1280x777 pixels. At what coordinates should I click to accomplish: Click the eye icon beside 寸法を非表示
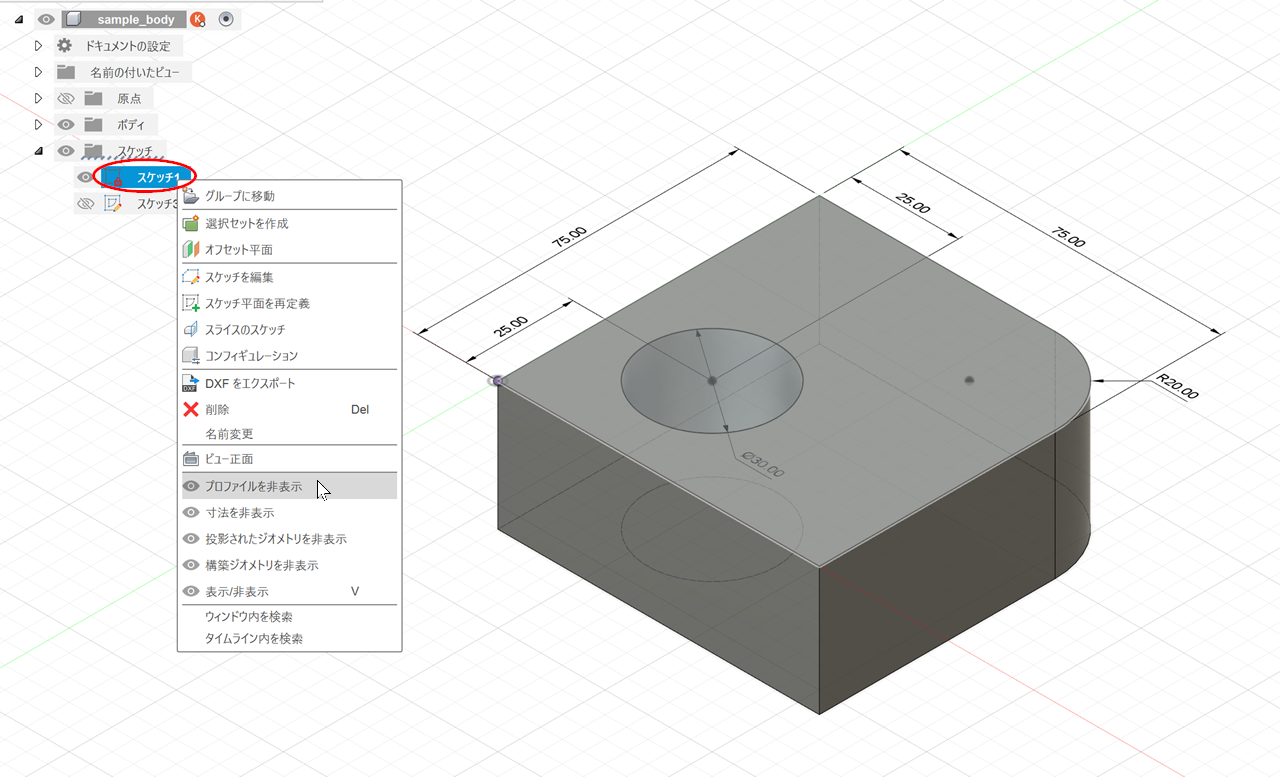point(191,512)
